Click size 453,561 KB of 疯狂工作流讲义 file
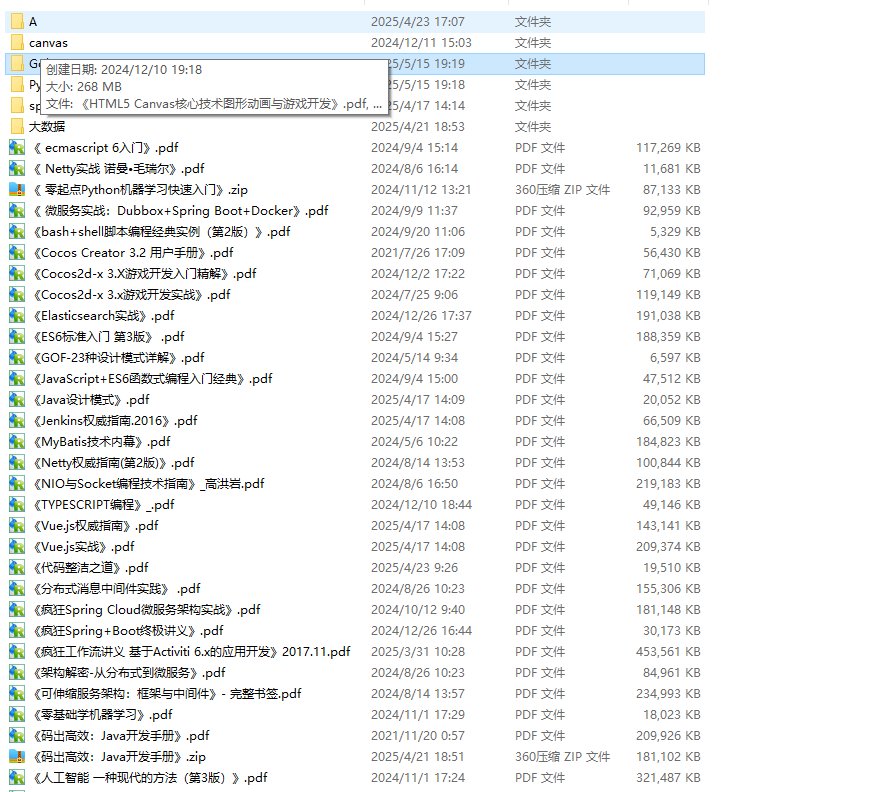 (x=668, y=652)
